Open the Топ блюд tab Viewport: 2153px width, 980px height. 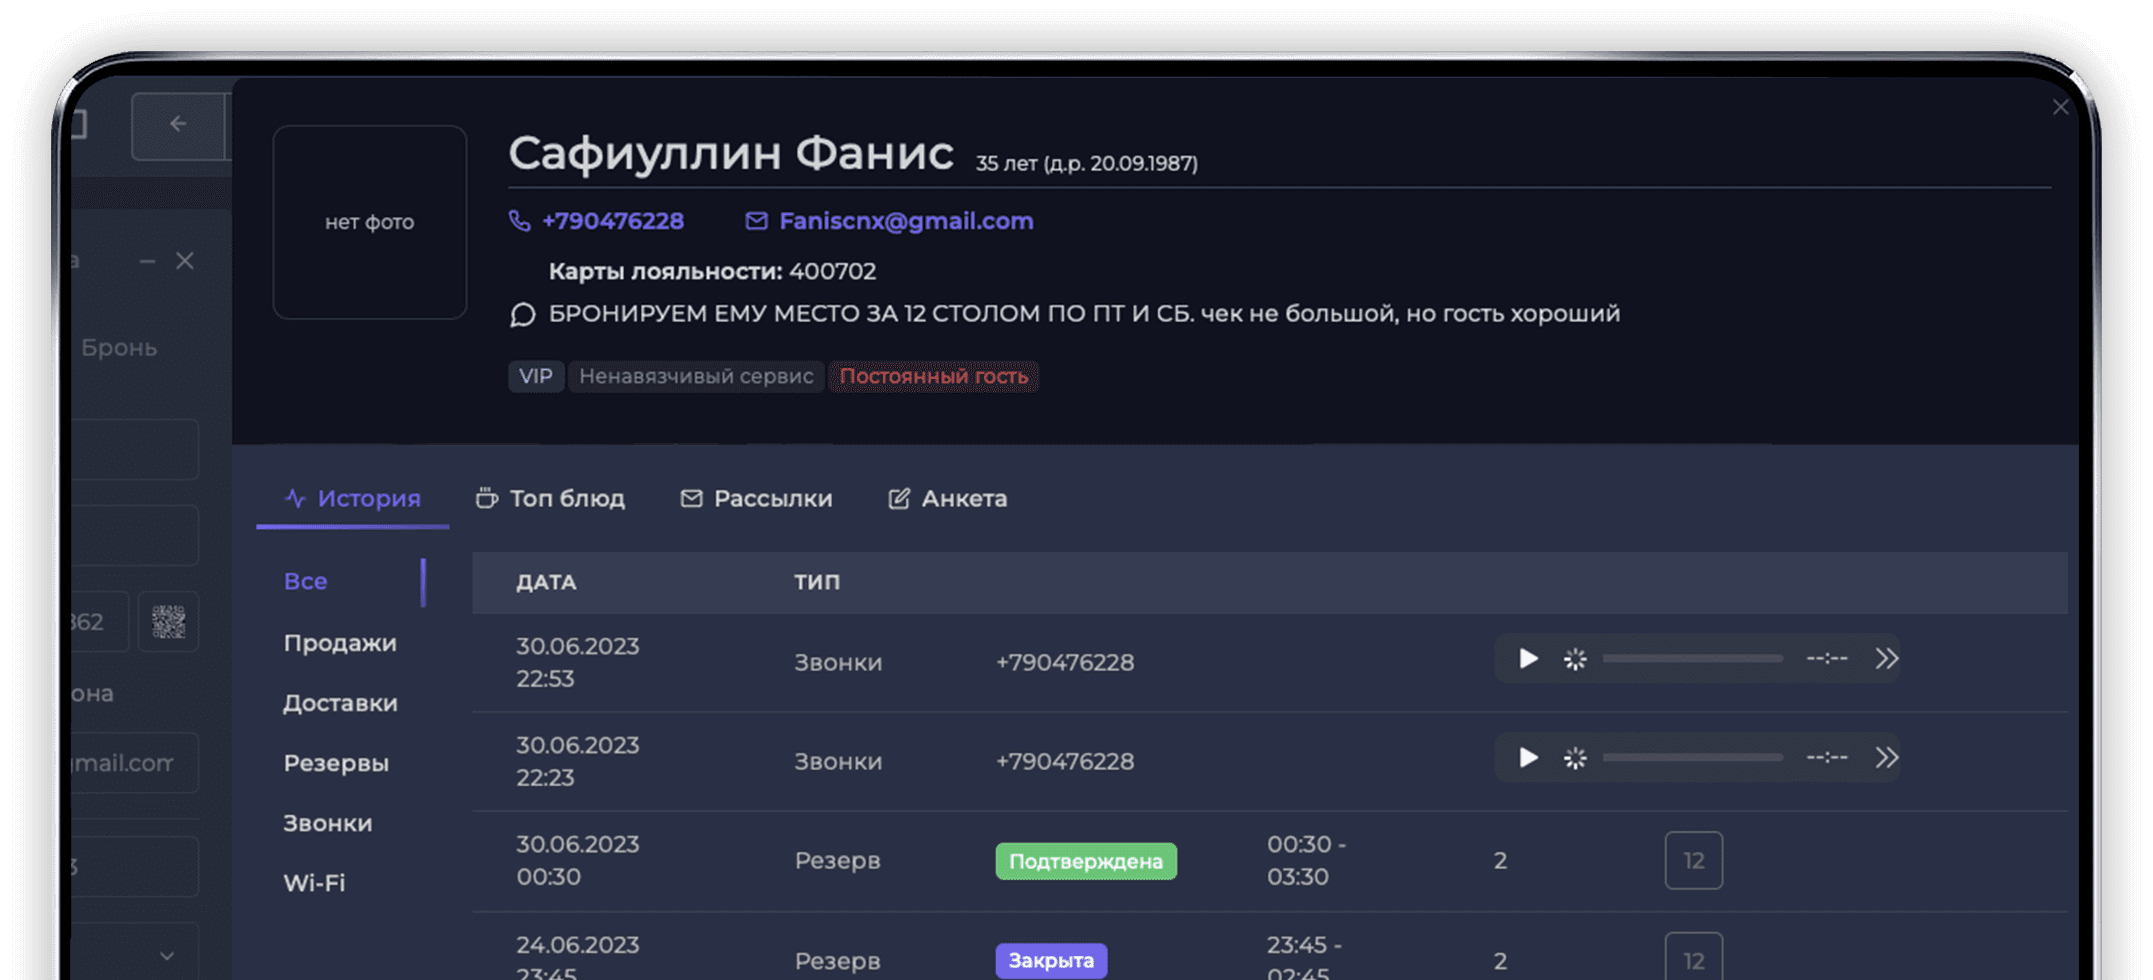[551, 498]
